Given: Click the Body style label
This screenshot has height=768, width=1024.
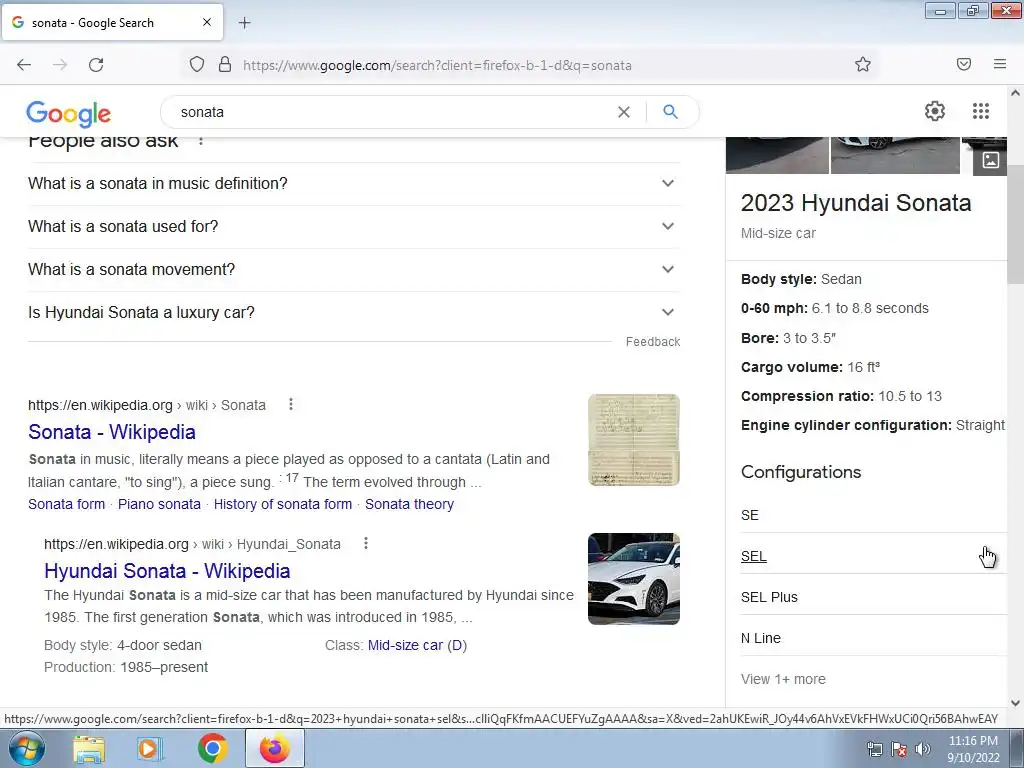Looking at the screenshot, I should coord(778,280).
